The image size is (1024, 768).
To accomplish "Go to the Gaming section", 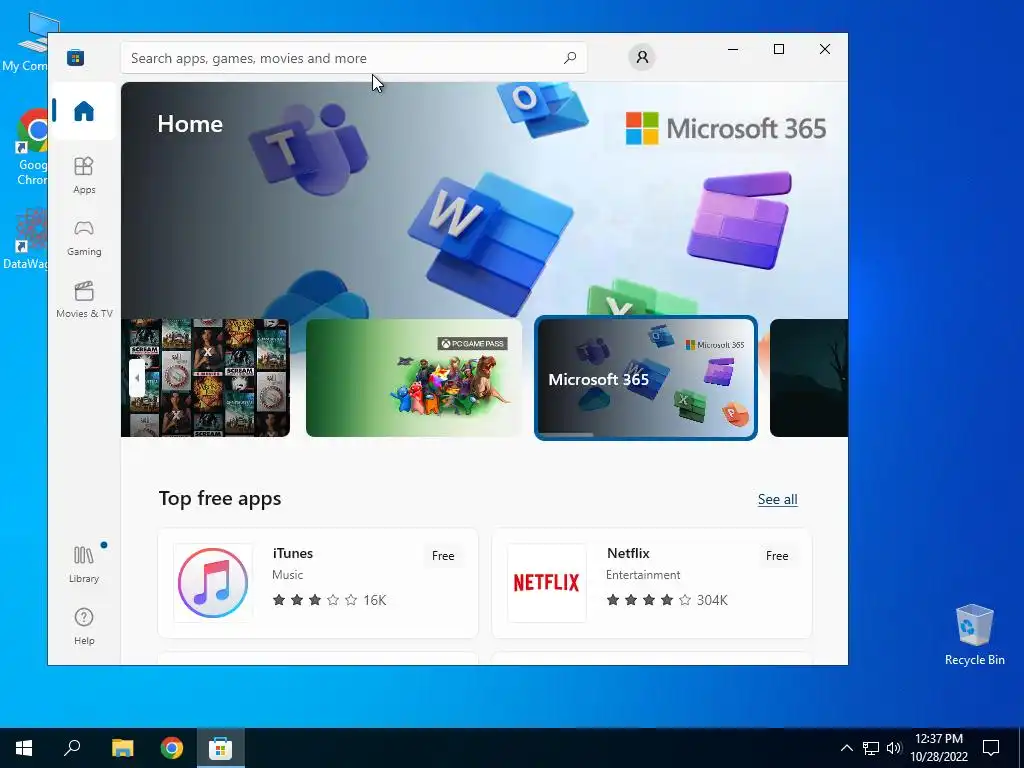I will pos(84,238).
